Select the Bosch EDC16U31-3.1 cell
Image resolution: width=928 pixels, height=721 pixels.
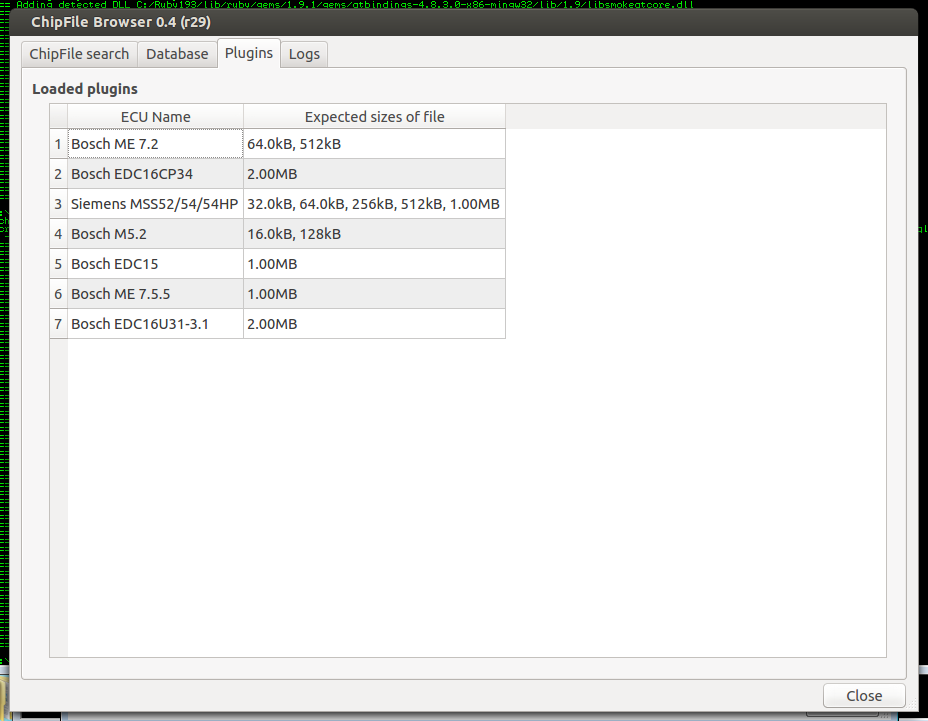[156, 324]
